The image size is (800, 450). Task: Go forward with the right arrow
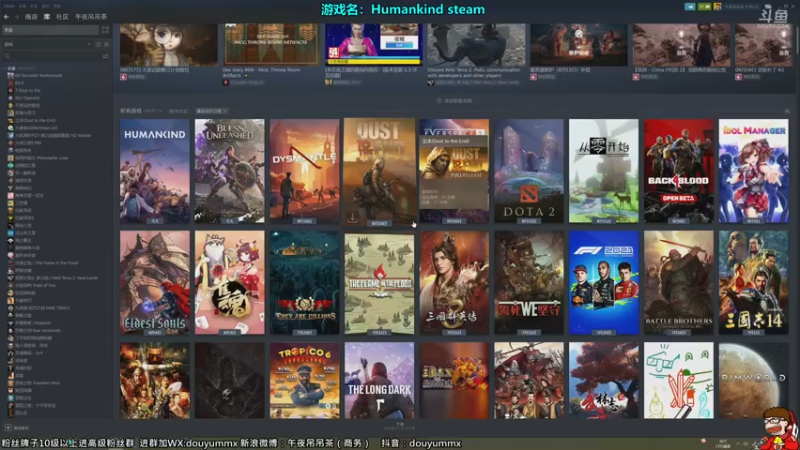(x=16, y=17)
